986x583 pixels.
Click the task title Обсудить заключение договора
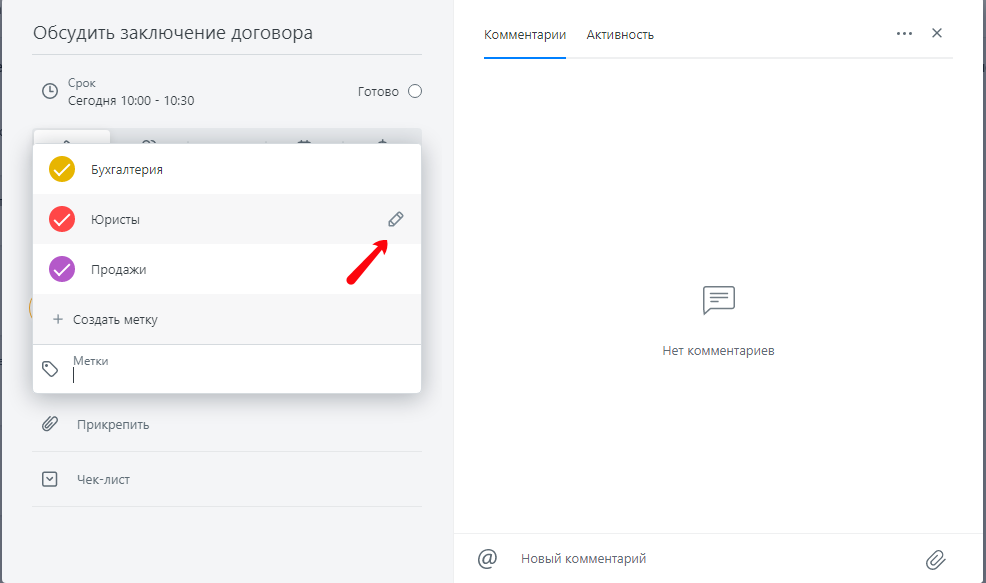(173, 33)
